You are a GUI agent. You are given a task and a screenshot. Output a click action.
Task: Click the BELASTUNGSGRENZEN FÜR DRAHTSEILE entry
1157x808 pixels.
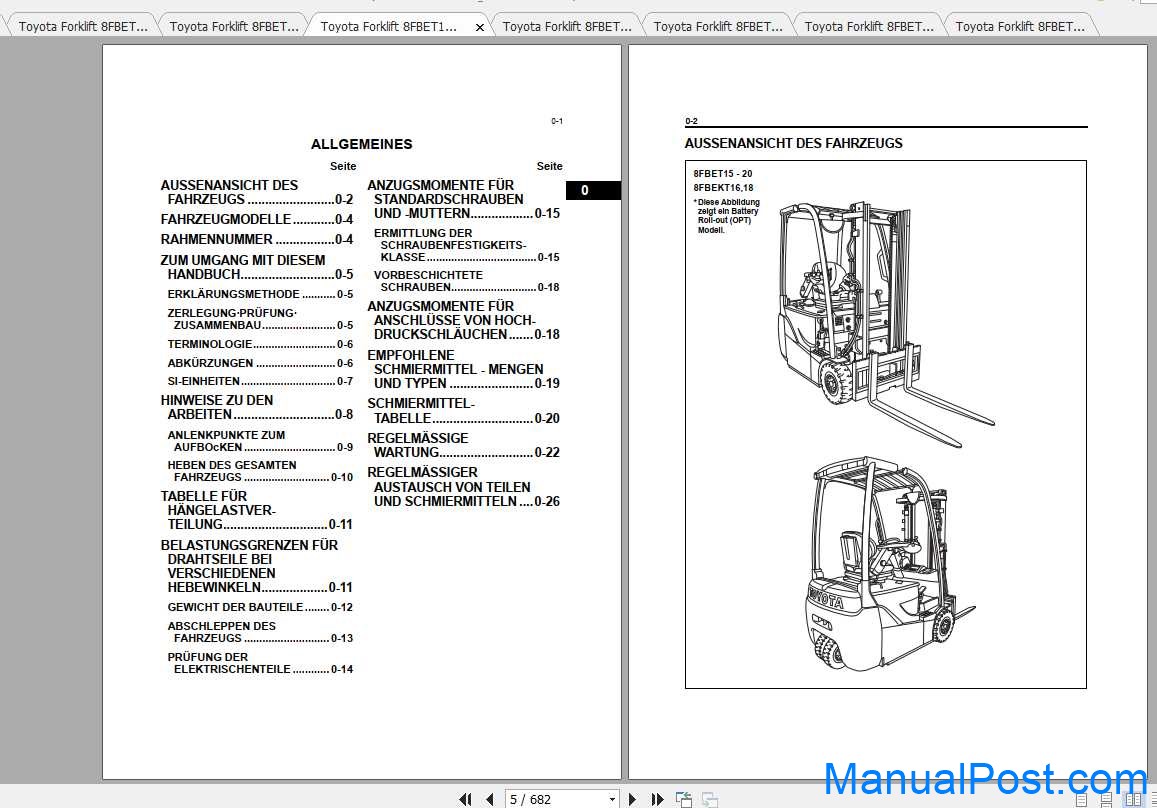coord(257,566)
